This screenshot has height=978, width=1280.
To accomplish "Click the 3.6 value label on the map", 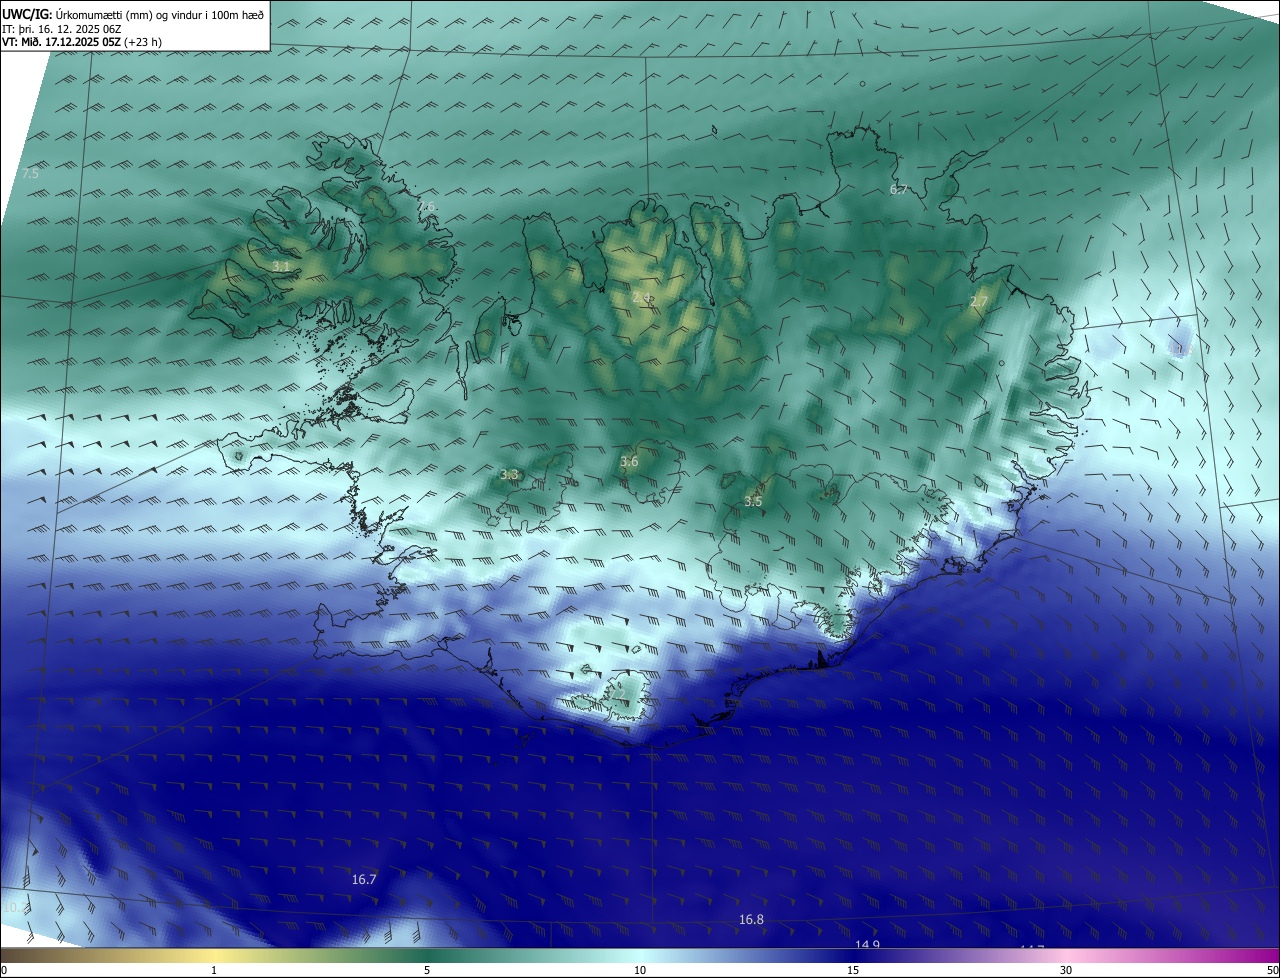I will click(x=629, y=462).
